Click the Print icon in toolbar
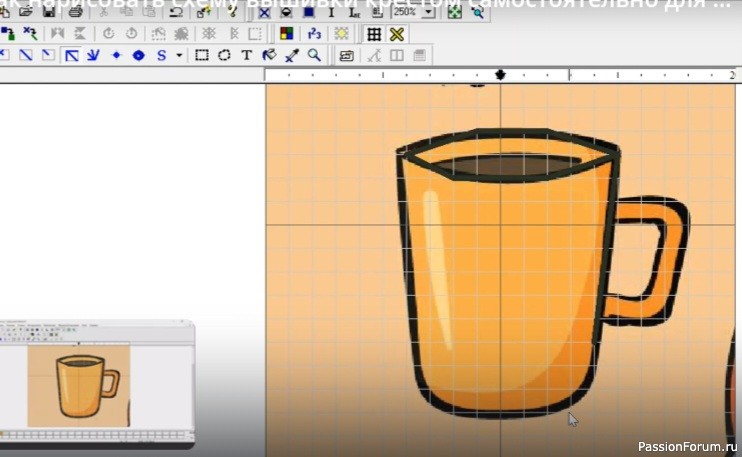 pyautogui.click(x=75, y=13)
